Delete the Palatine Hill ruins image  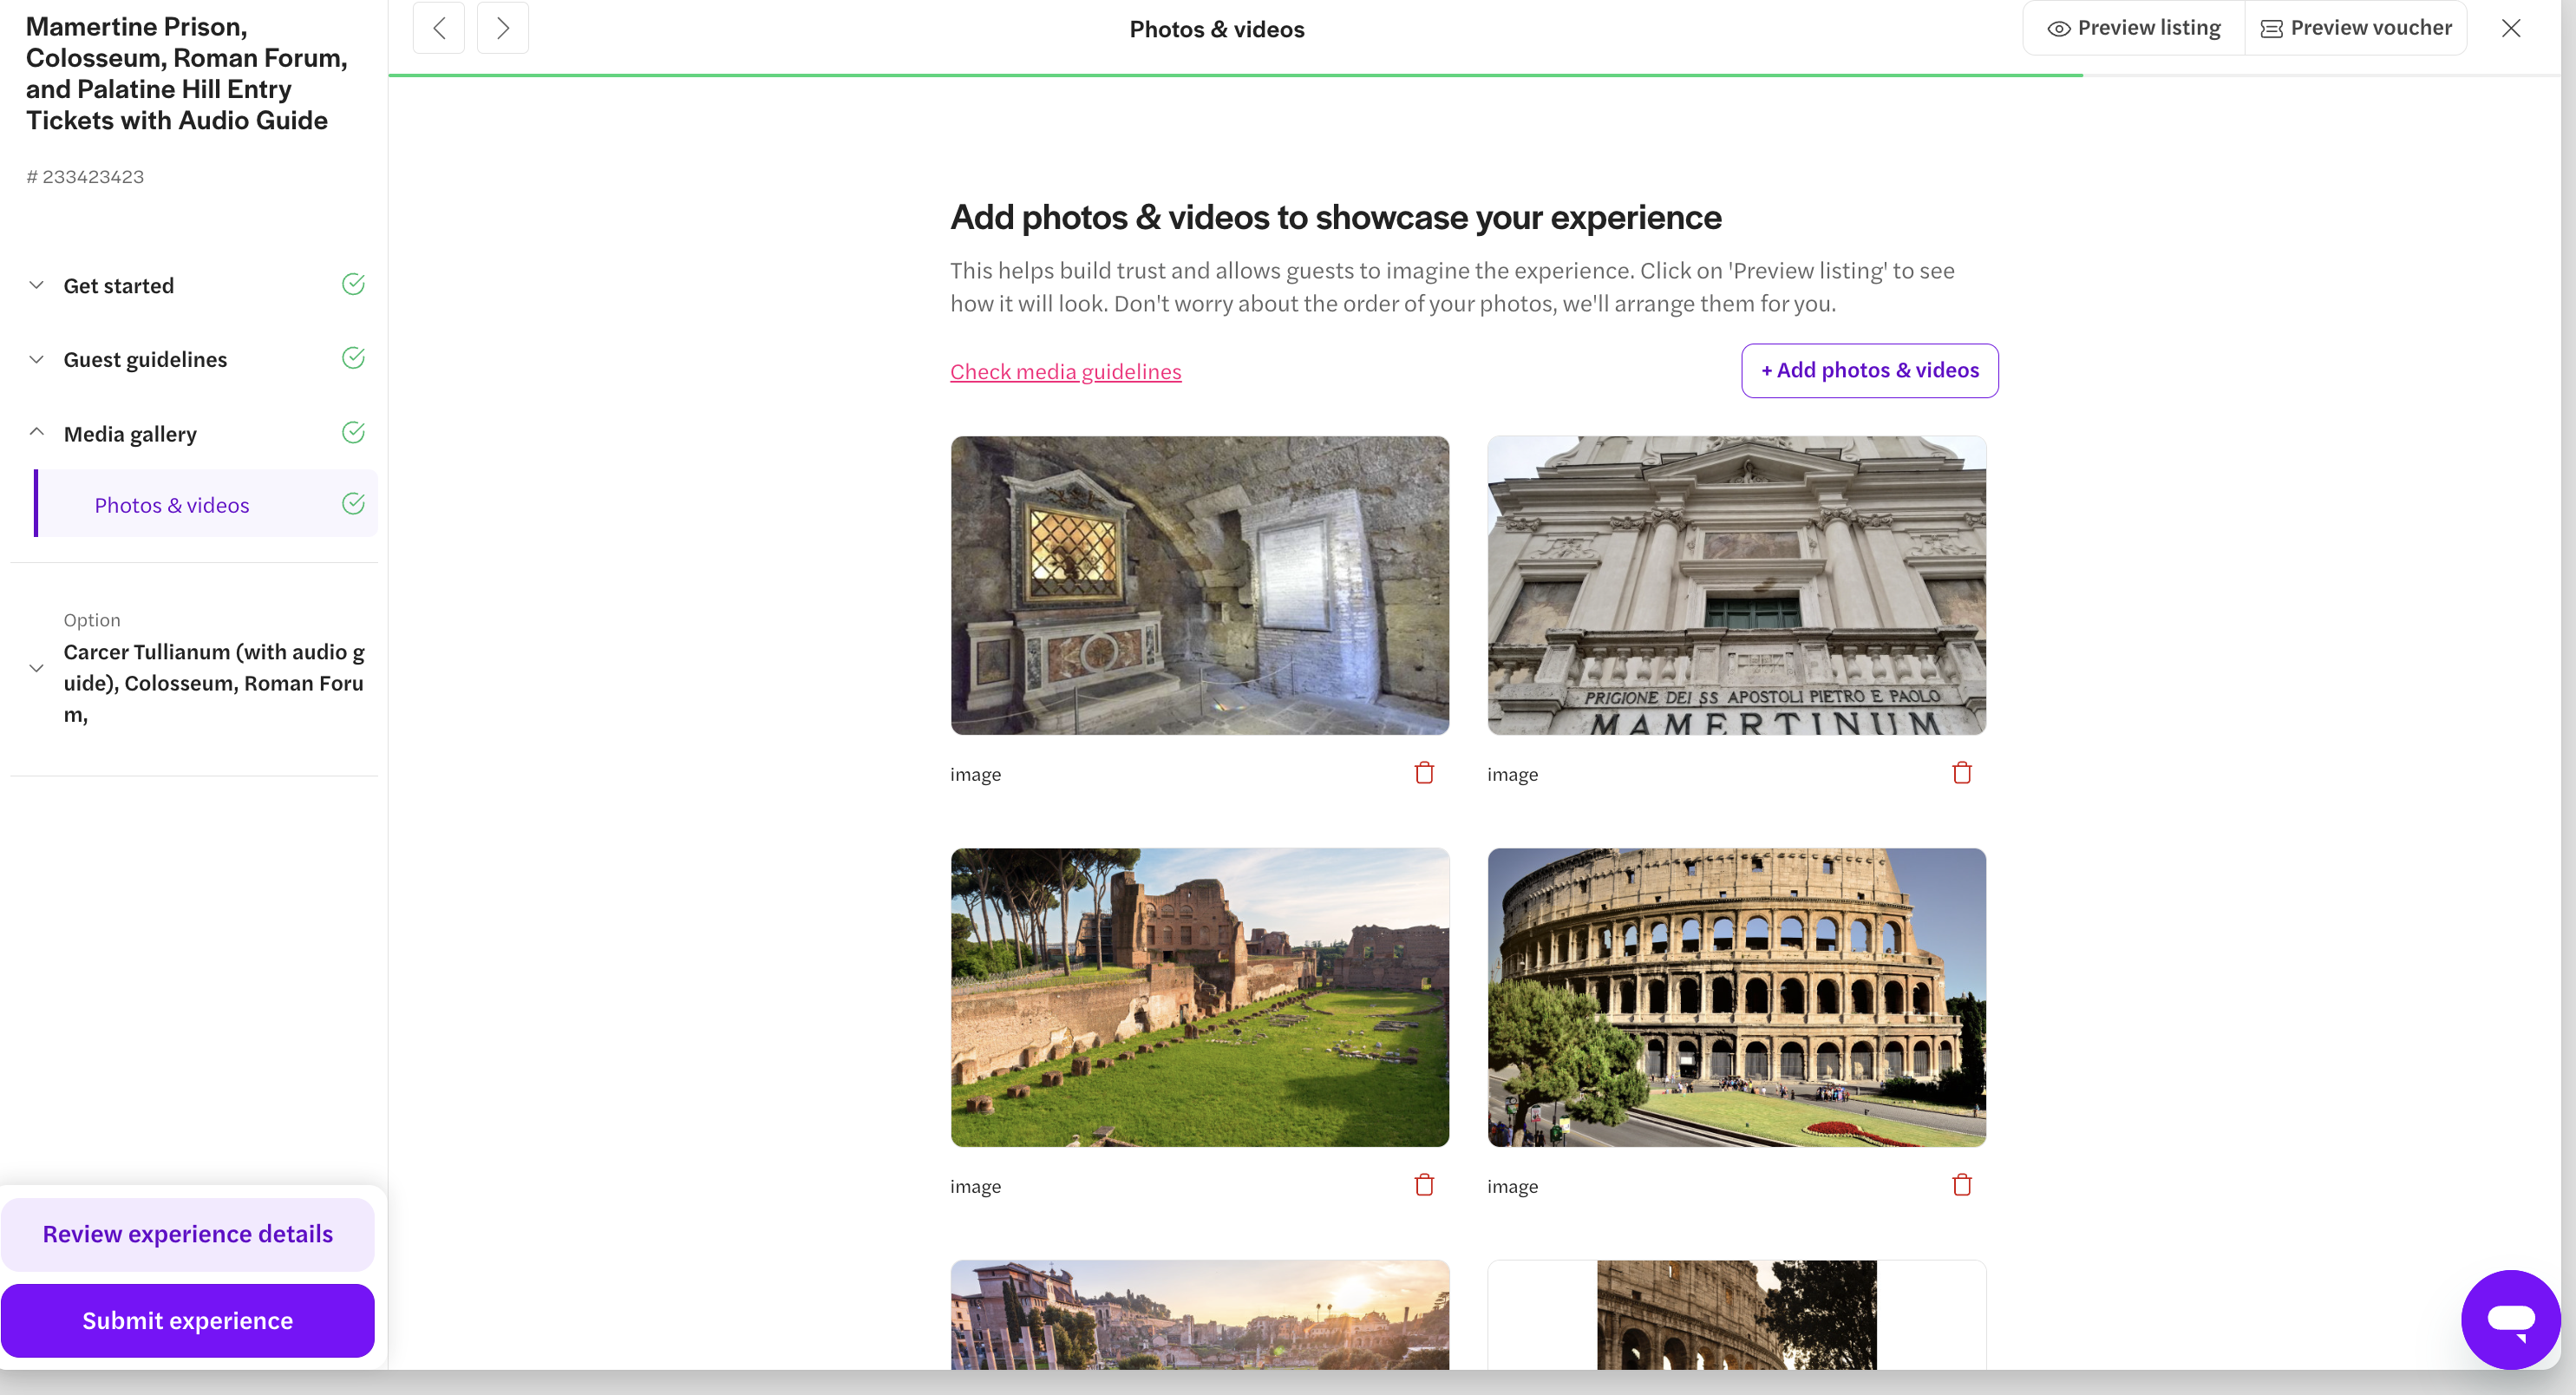pos(1424,1185)
